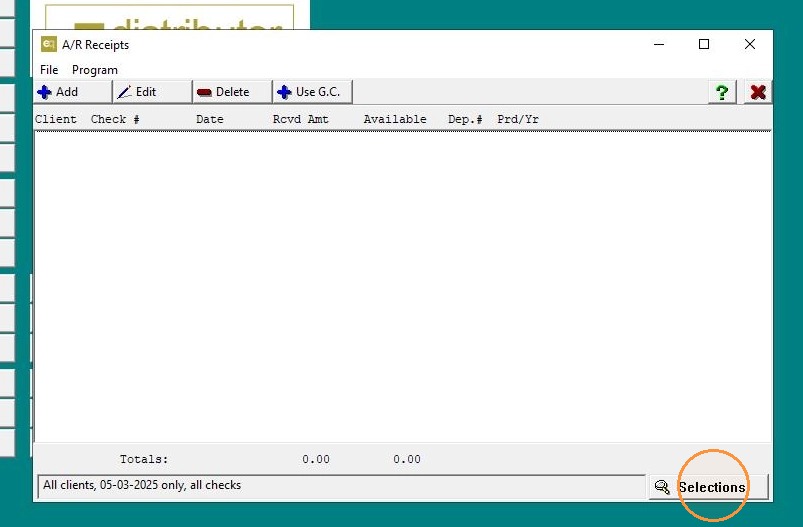Click the Dep.# column header

(x=465, y=119)
